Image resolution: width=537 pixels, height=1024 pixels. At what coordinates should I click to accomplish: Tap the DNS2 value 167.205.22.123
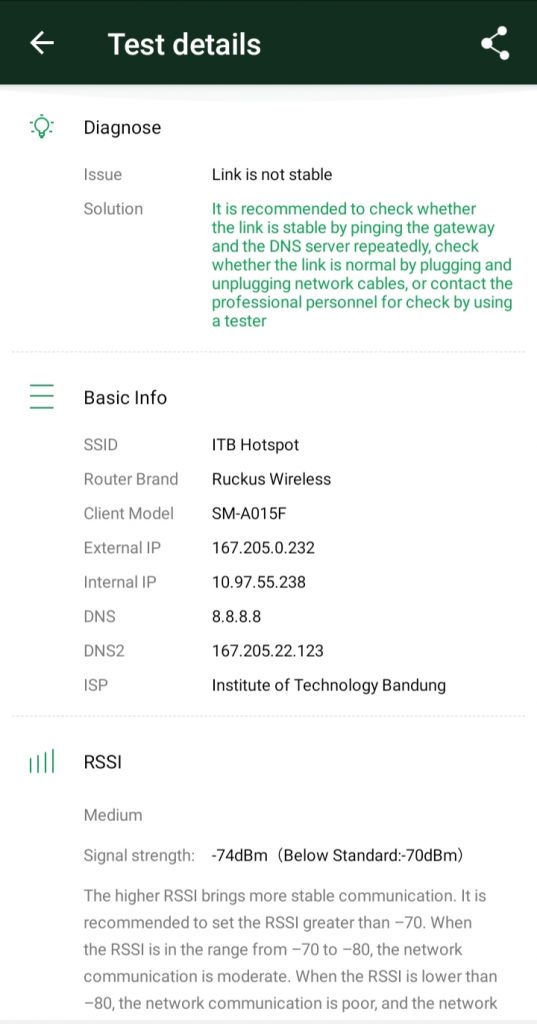point(268,650)
